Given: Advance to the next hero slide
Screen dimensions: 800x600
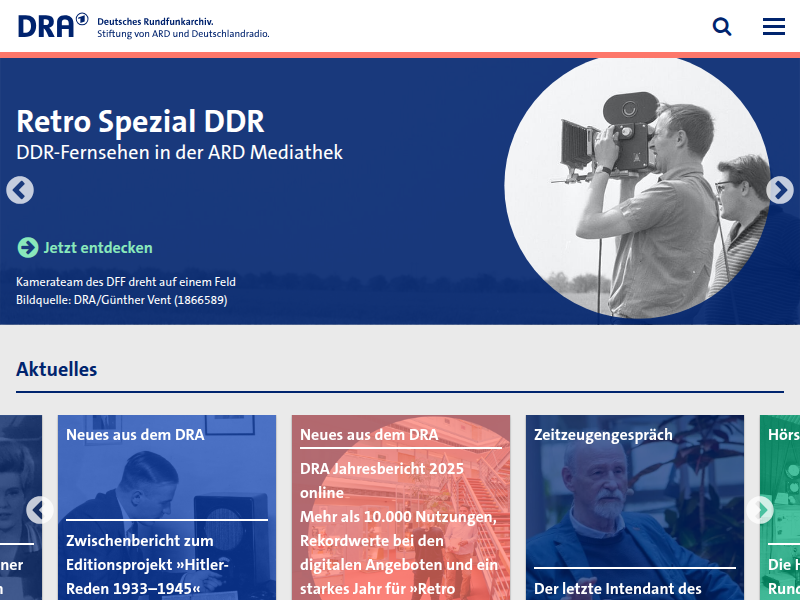Looking at the screenshot, I should pos(780,190).
